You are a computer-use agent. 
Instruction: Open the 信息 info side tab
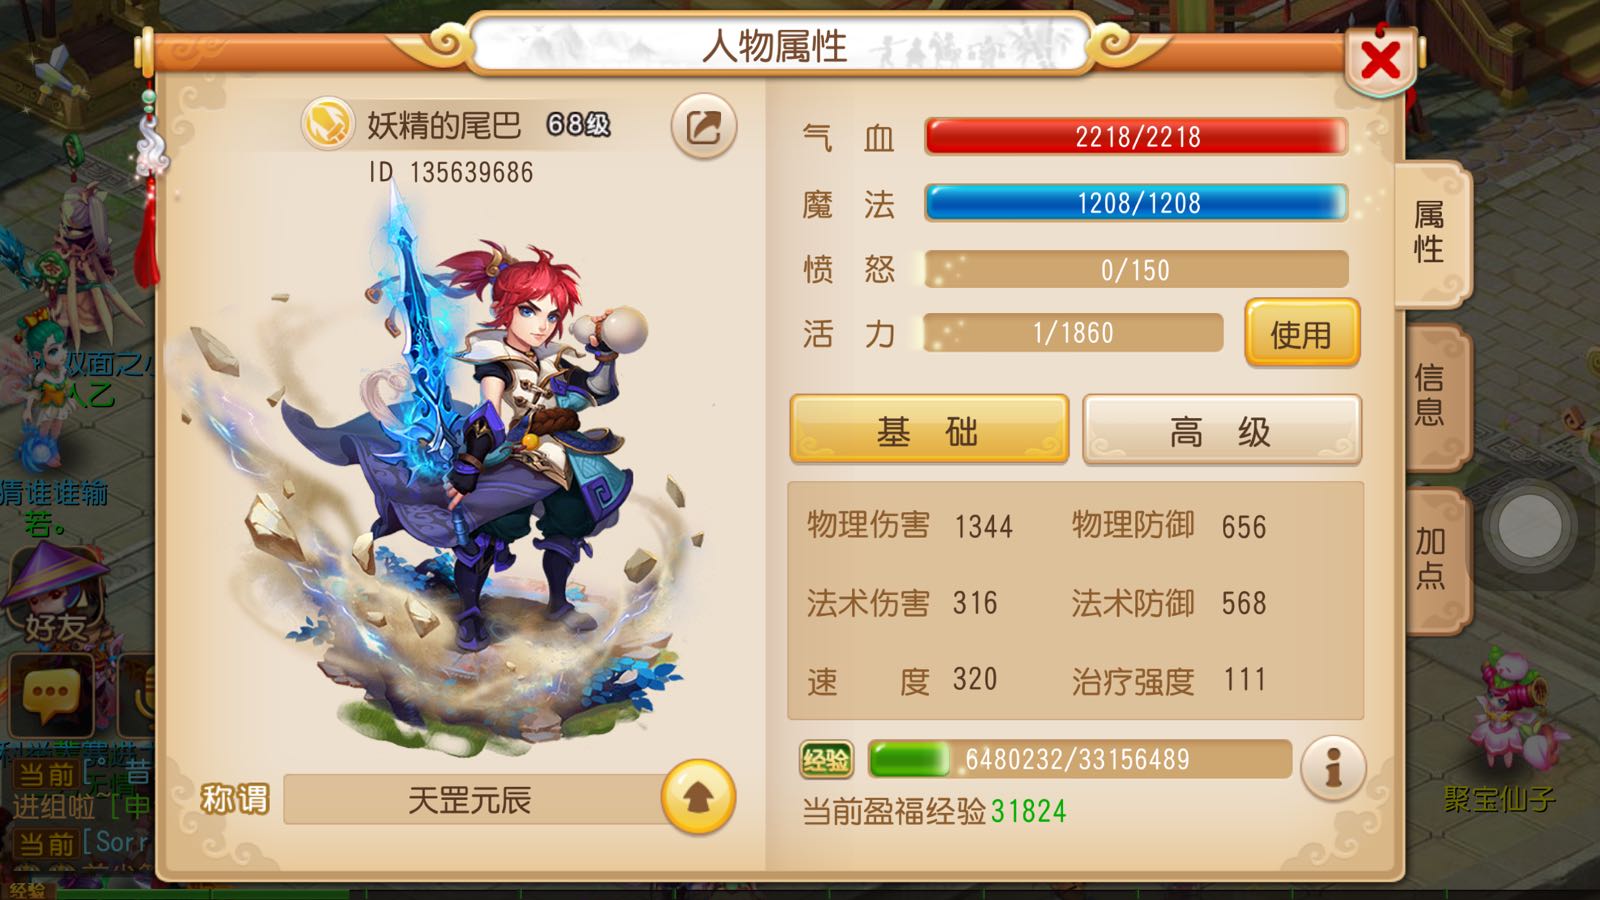click(1433, 396)
